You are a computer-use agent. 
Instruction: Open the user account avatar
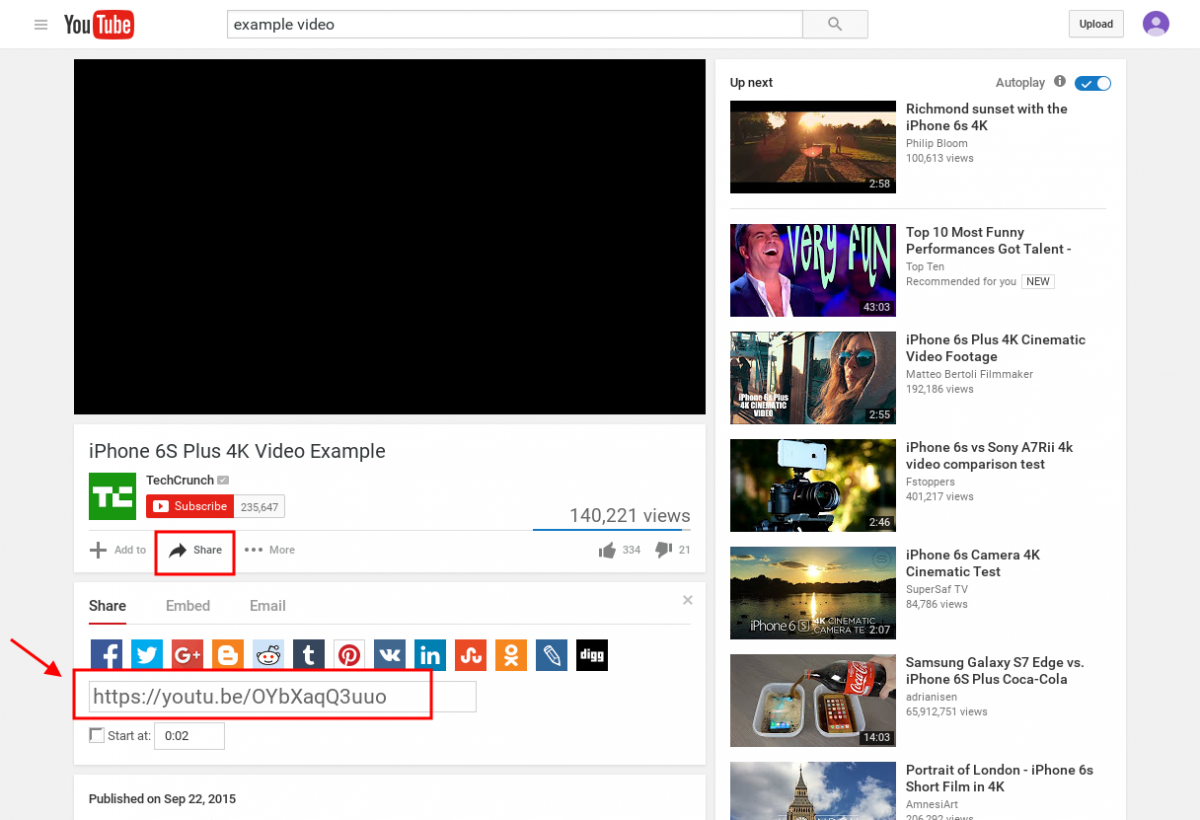coord(1156,24)
